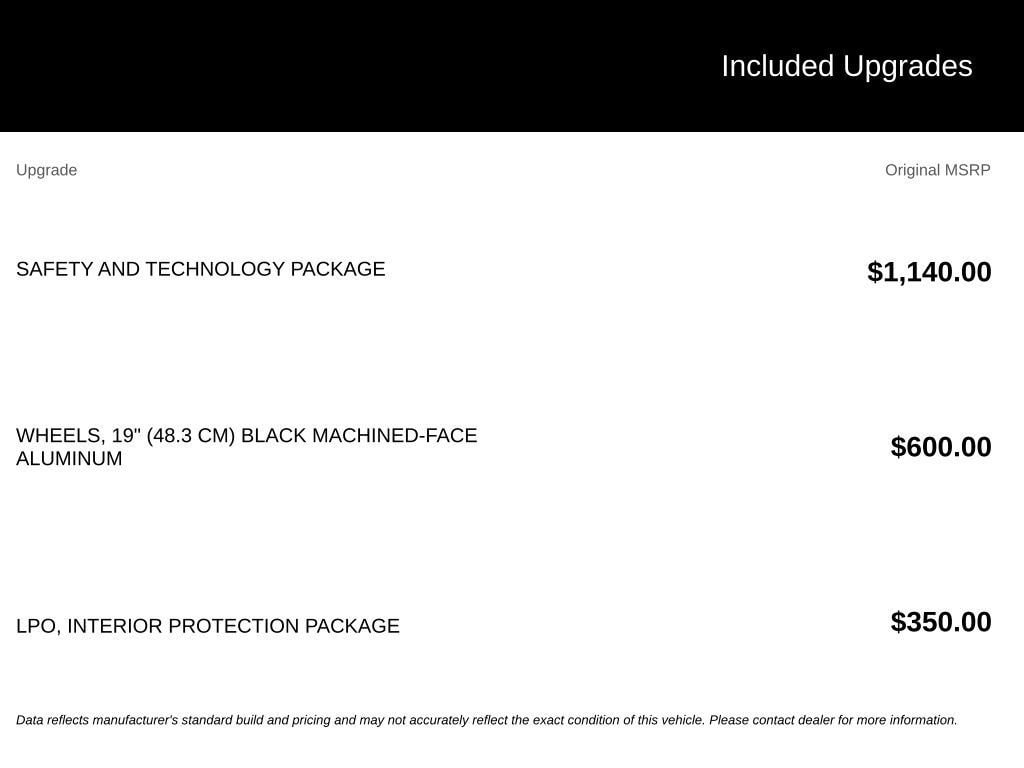Image resolution: width=1024 pixels, height=768 pixels.
Task: Click 'INTERIOR PROTECTION' text
Action: tap(184, 626)
